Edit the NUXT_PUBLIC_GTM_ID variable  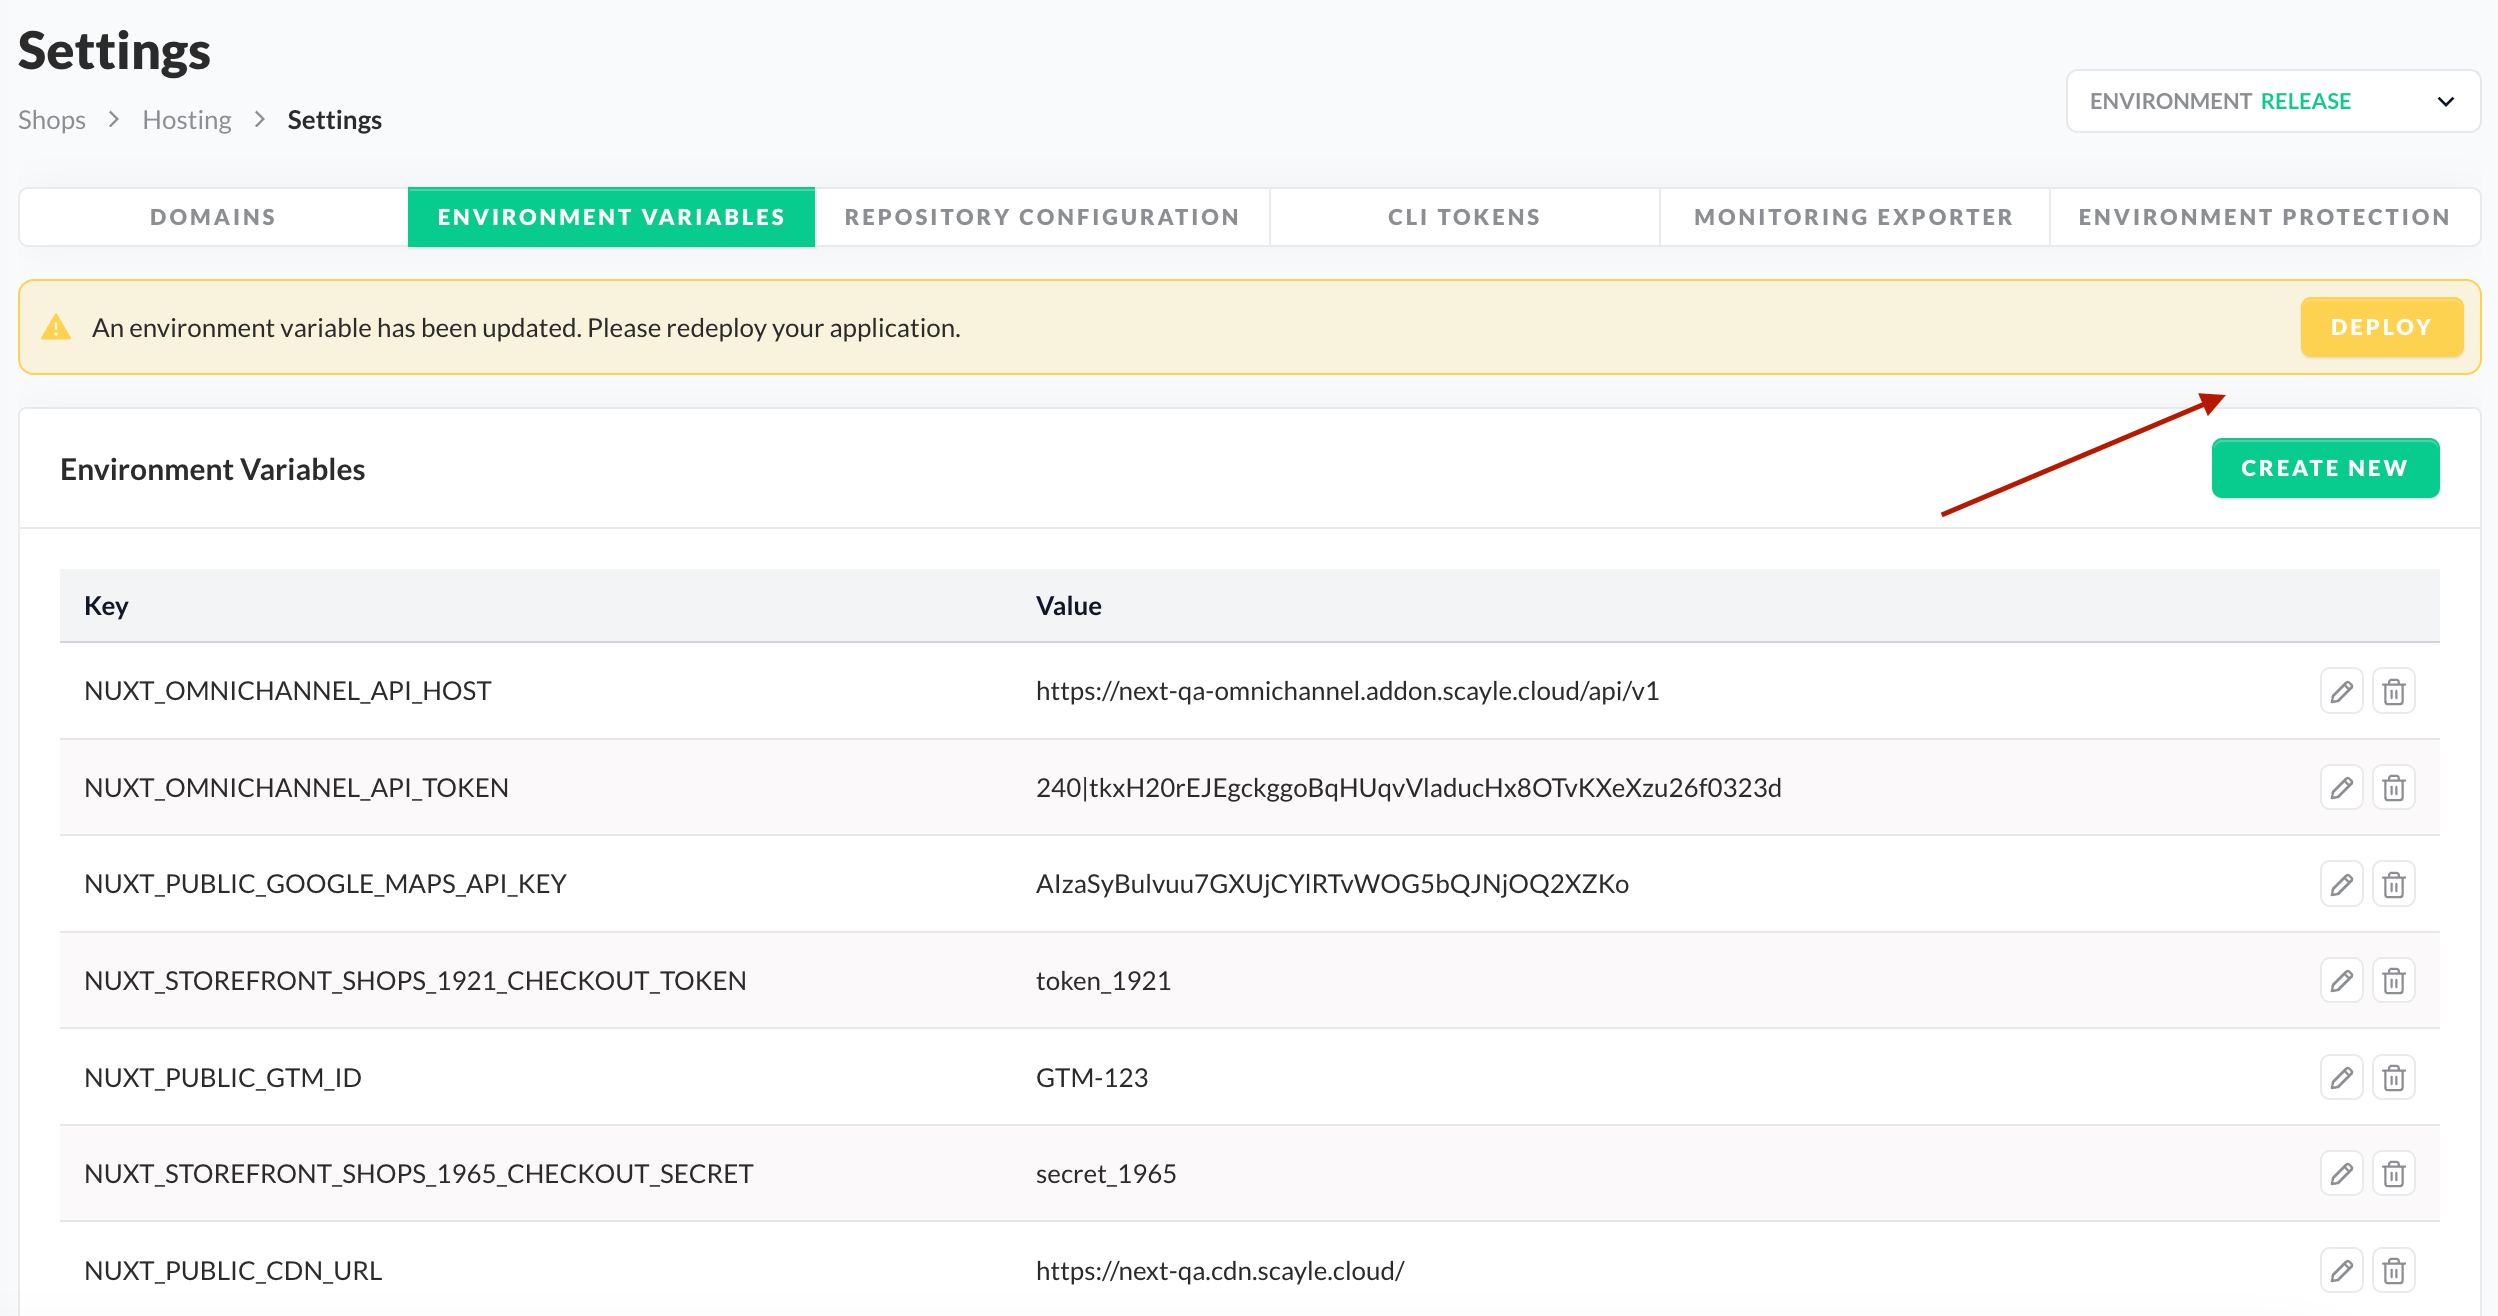coord(2341,1078)
